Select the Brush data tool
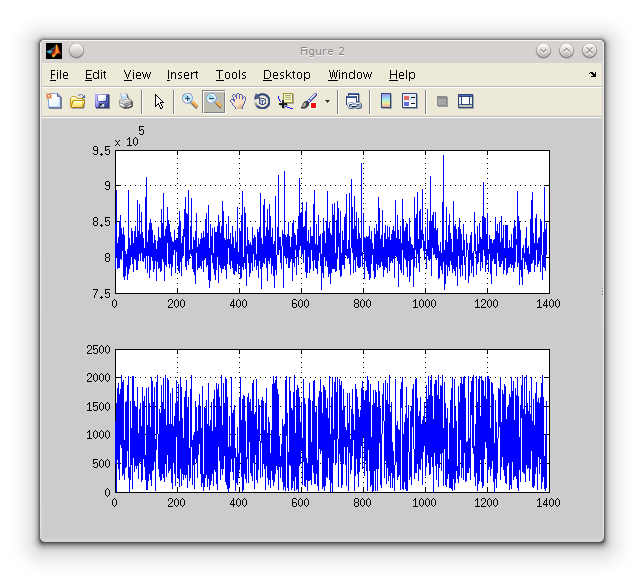The image size is (644, 582). tap(309, 101)
